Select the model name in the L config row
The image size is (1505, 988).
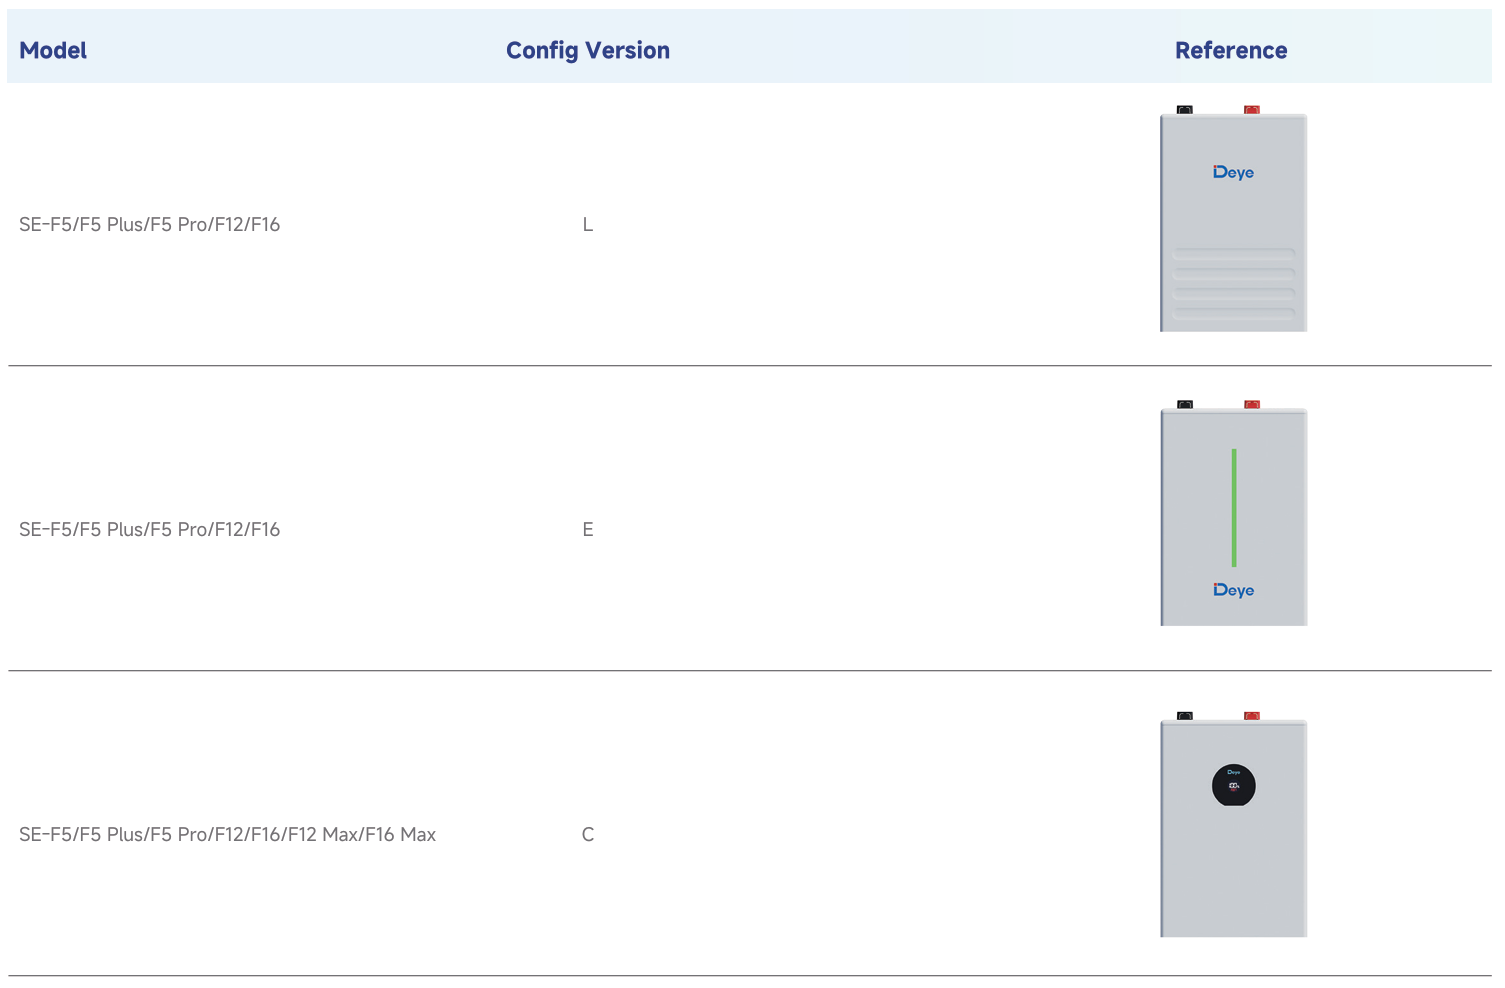149,225
